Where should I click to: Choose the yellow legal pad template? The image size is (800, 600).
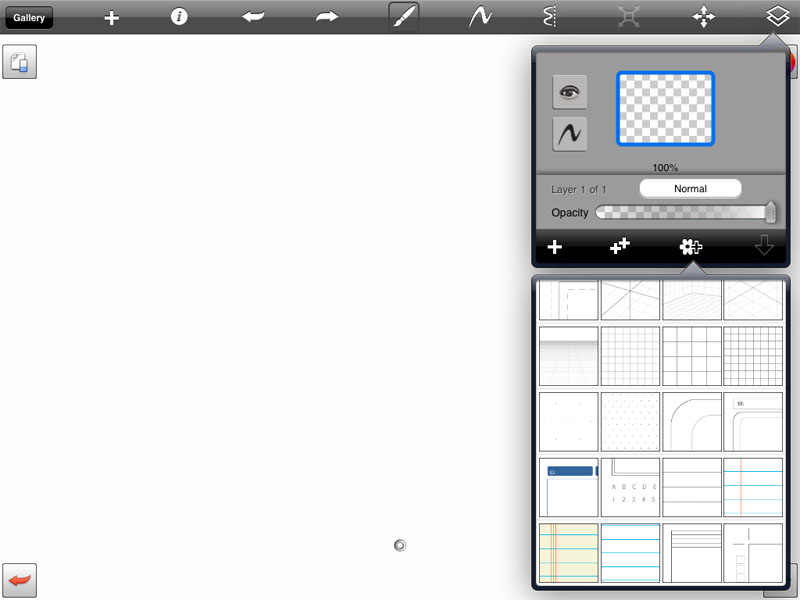click(568, 553)
